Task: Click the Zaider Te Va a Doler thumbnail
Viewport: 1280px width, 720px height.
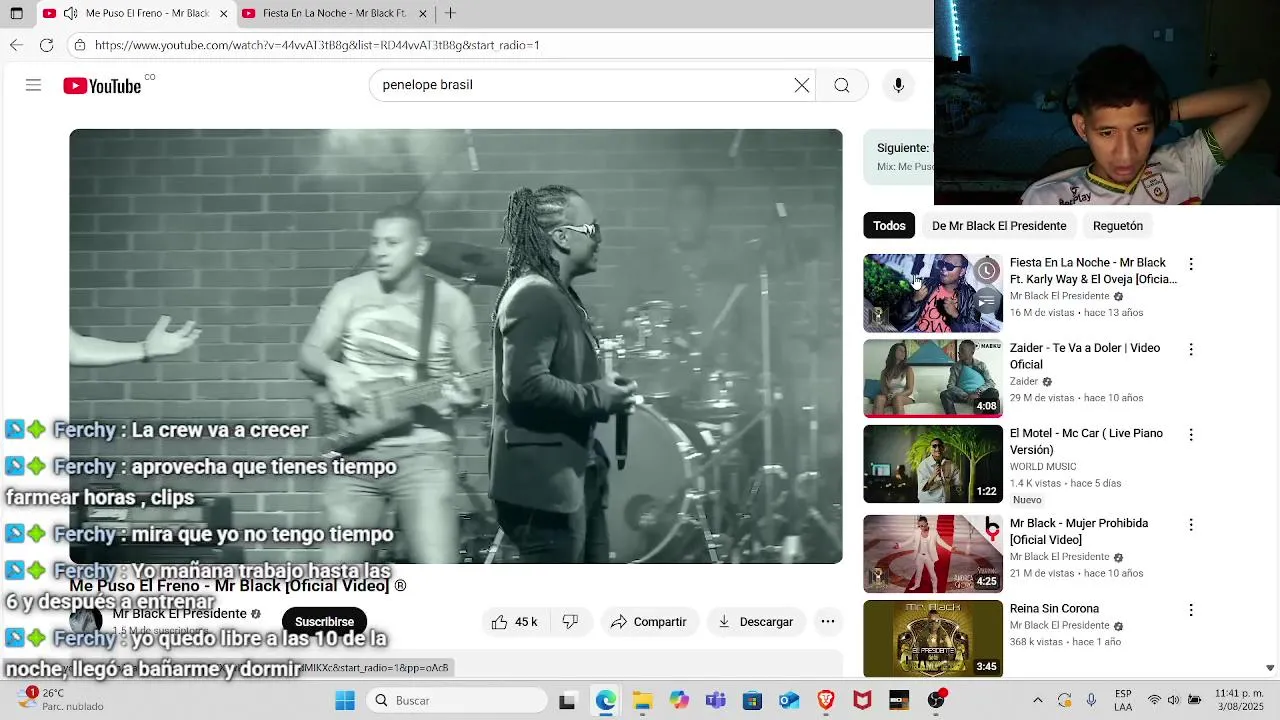Action: (x=933, y=378)
